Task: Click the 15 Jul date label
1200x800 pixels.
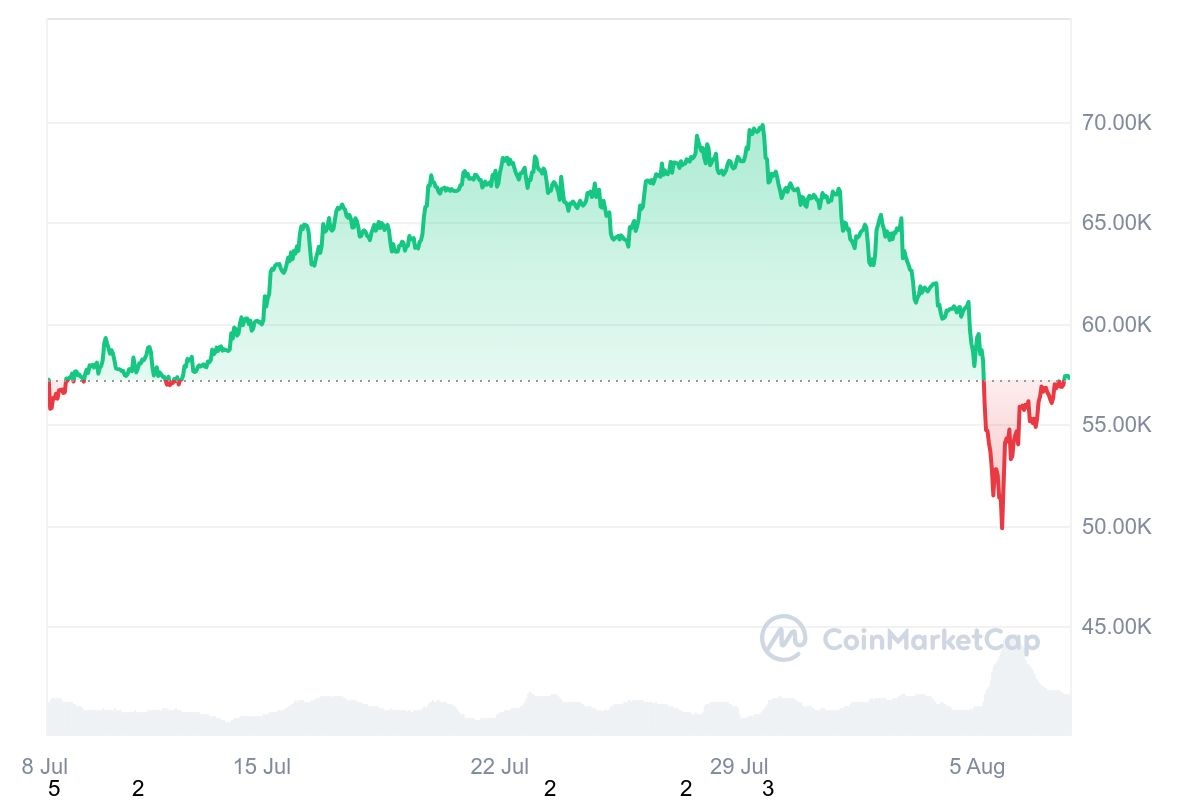Action: [x=262, y=767]
